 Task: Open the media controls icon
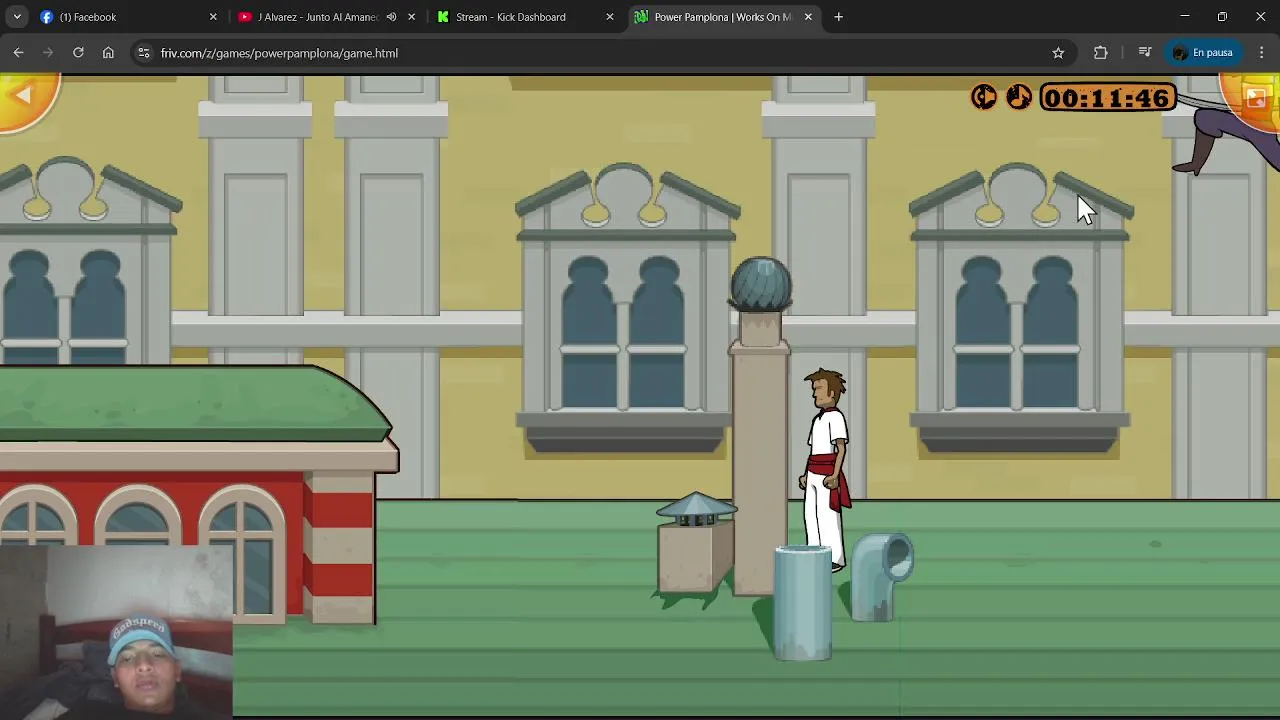(1145, 53)
